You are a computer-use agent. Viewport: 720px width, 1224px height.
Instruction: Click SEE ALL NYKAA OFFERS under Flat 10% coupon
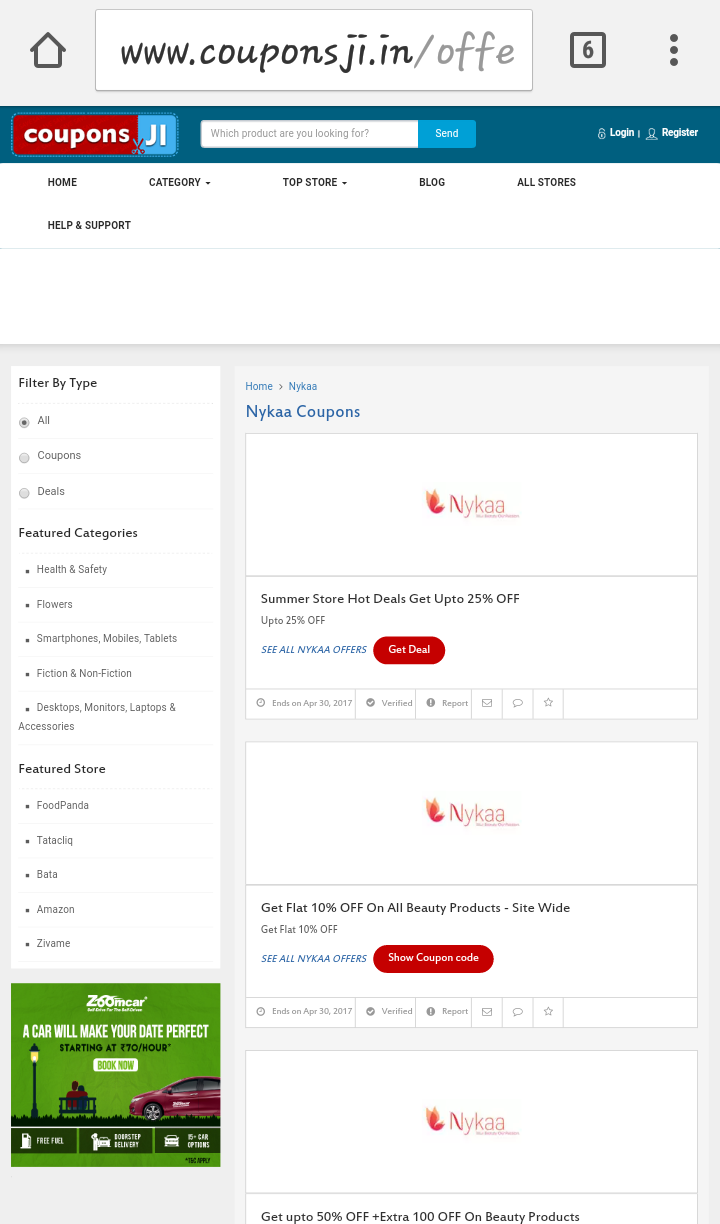pos(314,959)
